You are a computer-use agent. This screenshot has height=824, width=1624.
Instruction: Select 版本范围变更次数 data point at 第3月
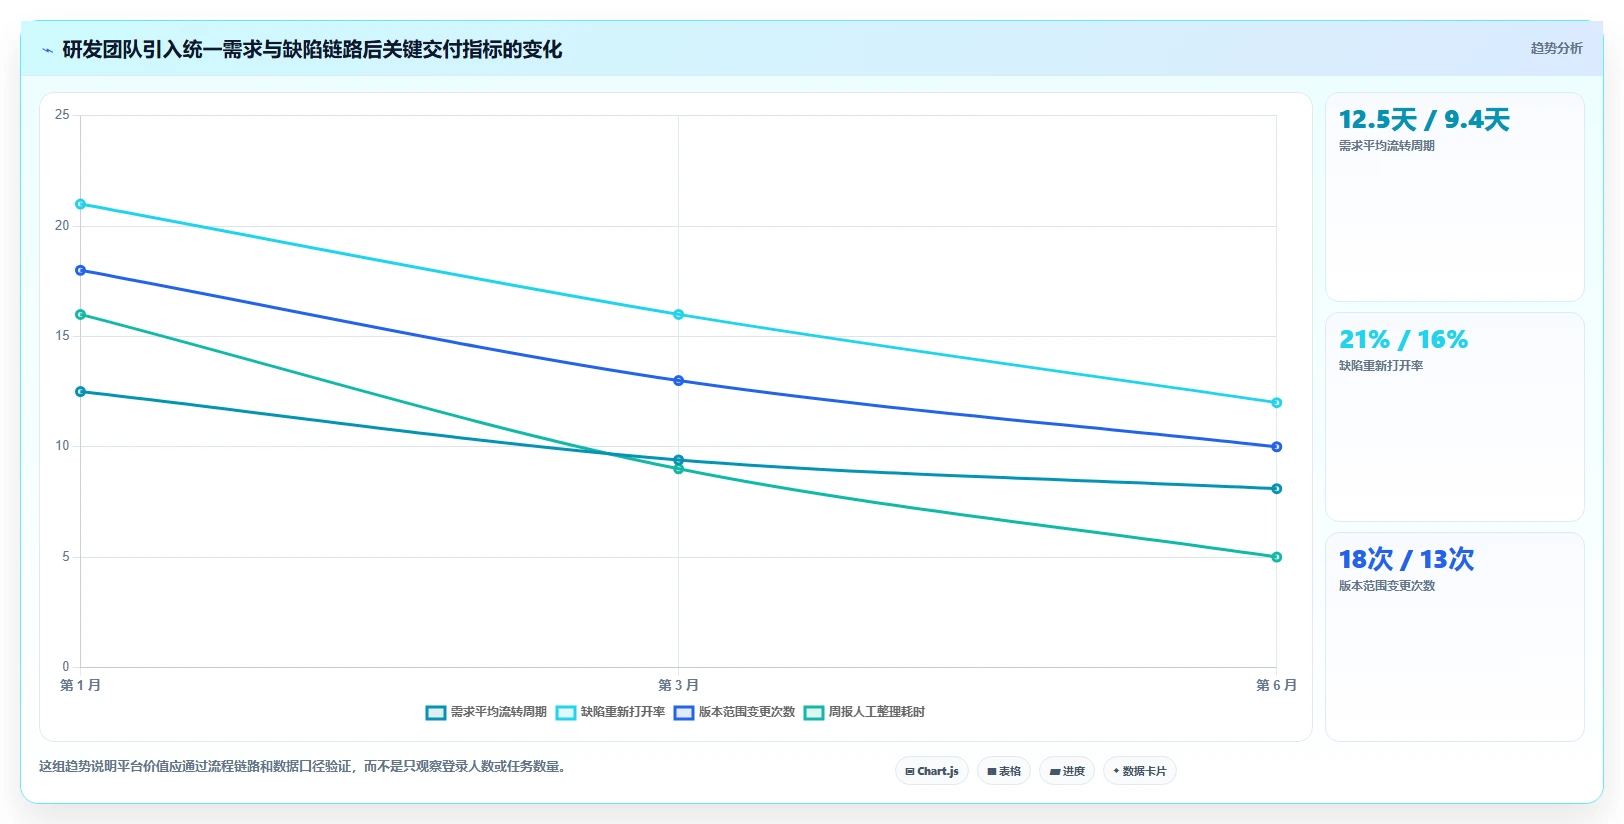679,381
